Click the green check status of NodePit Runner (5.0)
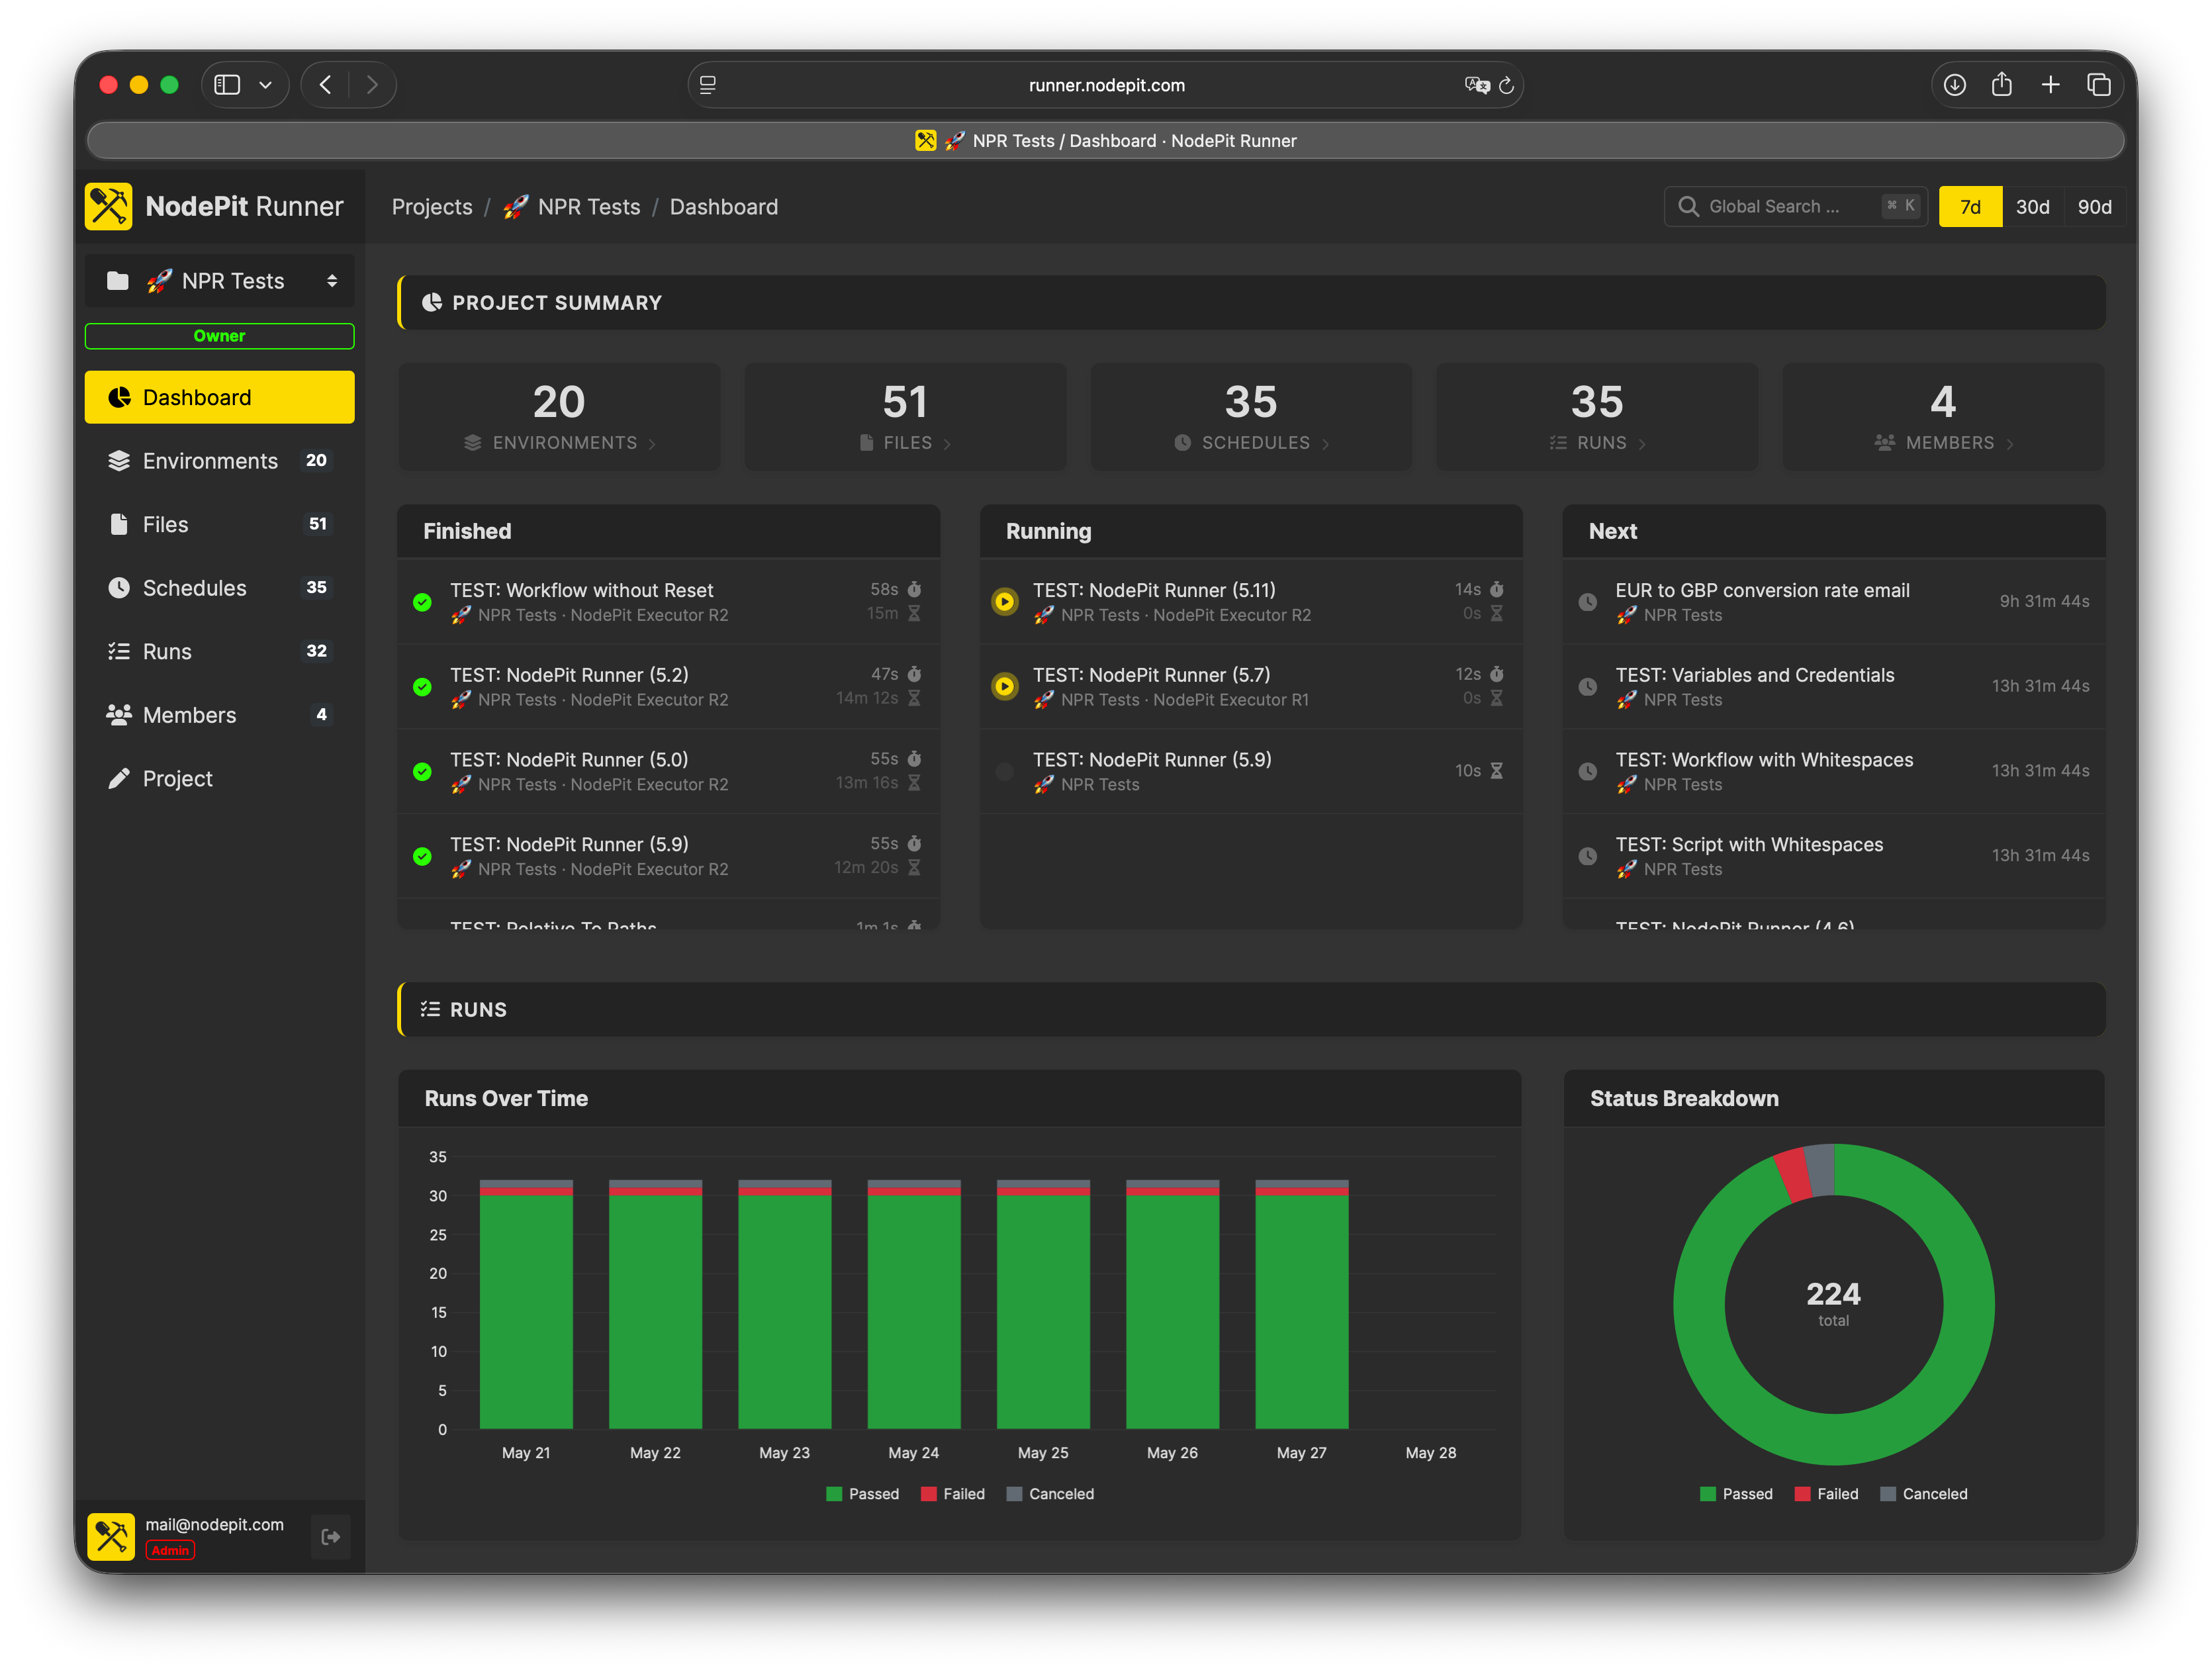Image resolution: width=2212 pixels, height=1672 pixels. 422,772
